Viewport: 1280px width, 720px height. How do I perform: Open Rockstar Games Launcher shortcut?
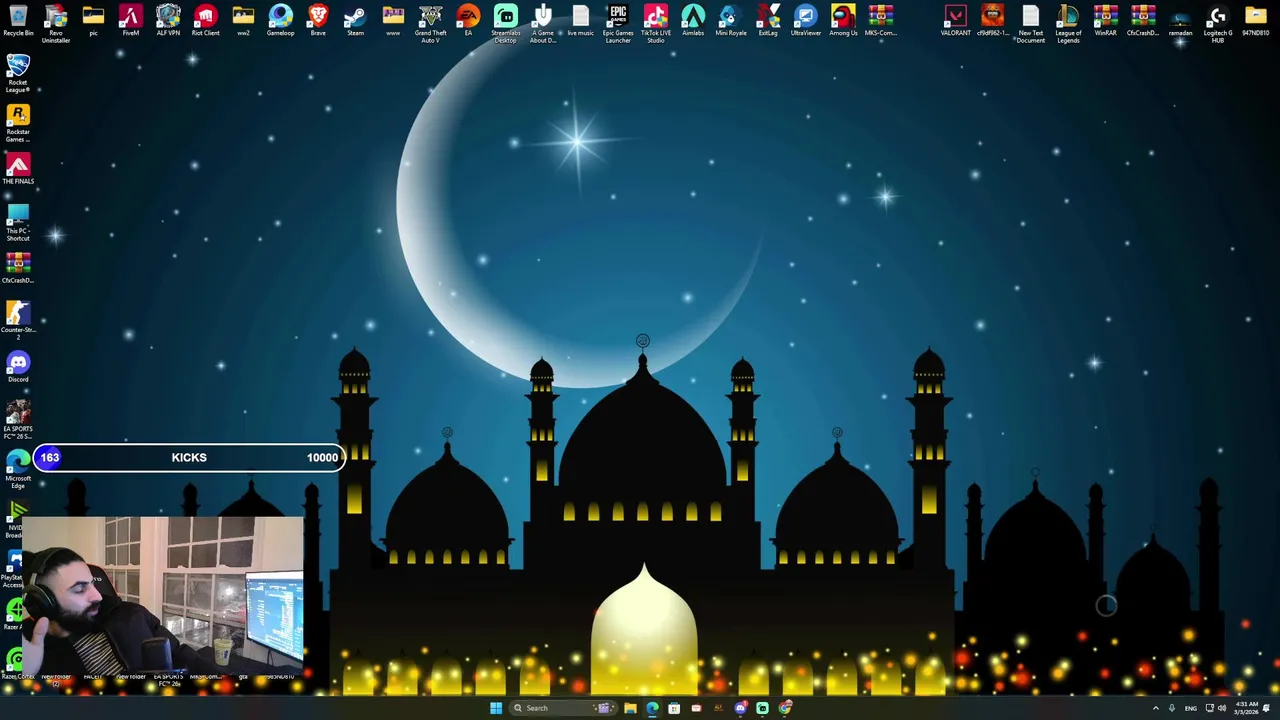click(x=18, y=123)
